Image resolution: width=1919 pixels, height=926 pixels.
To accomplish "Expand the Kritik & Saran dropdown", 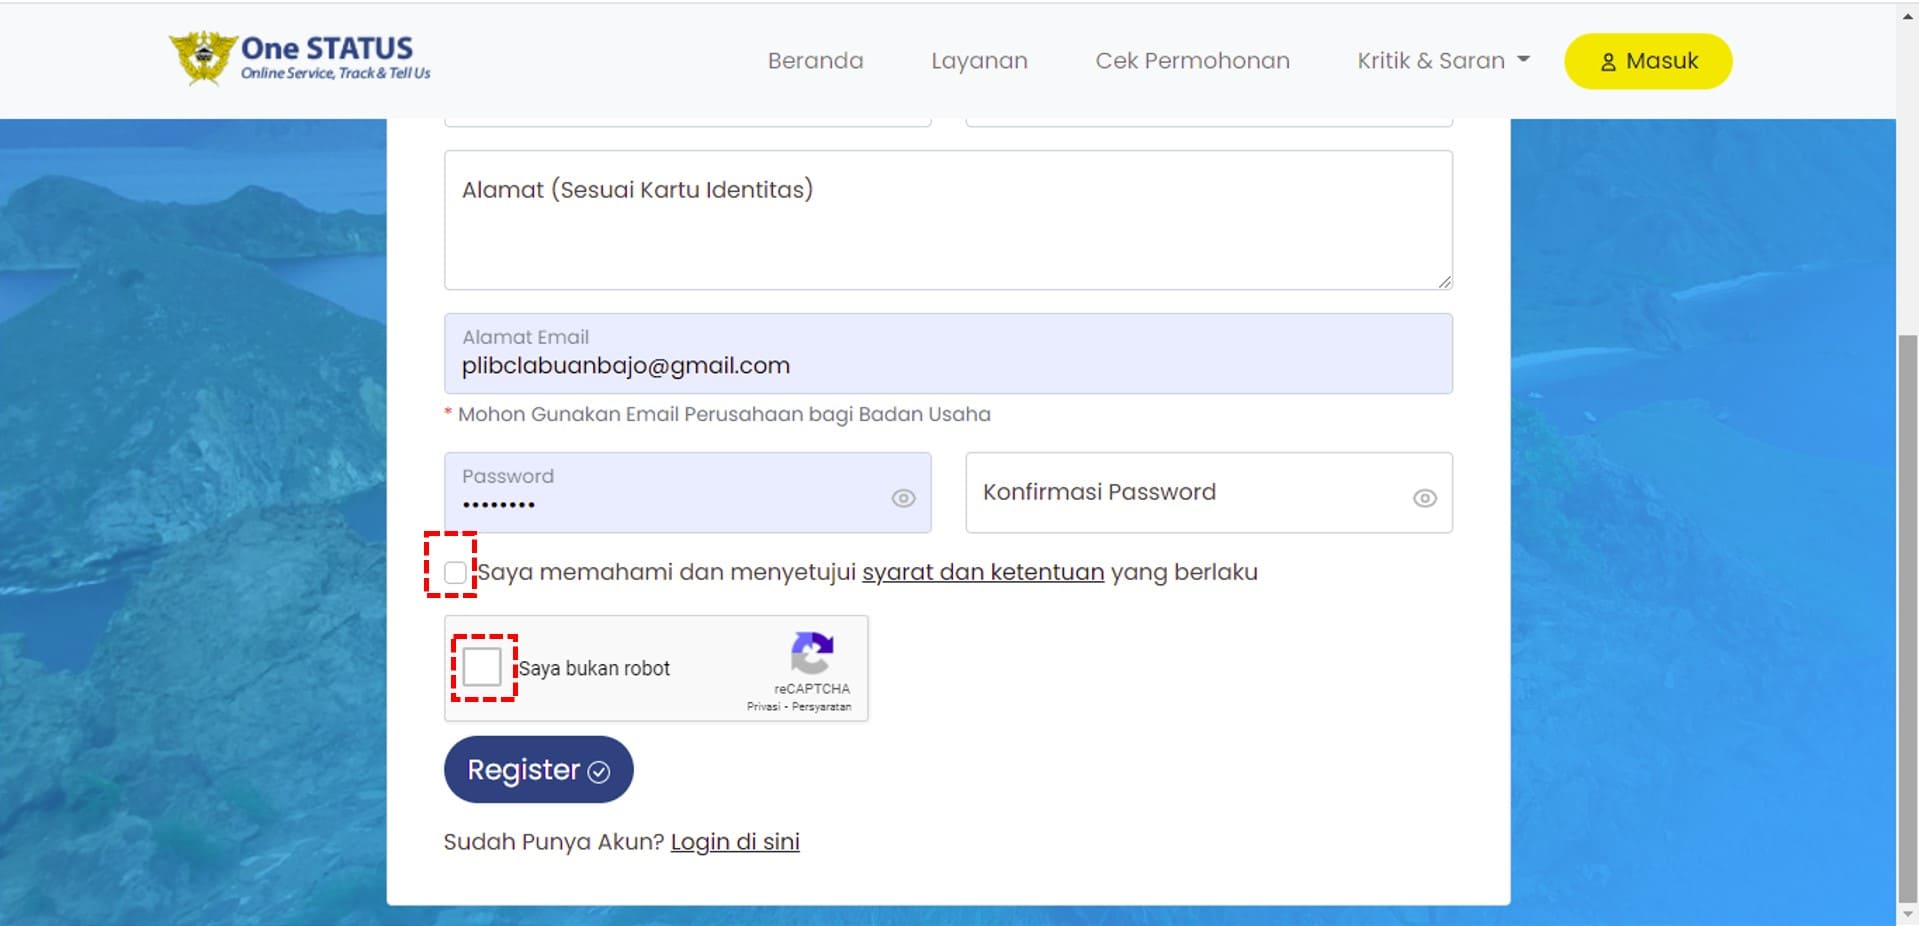I will [x=1442, y=61].
